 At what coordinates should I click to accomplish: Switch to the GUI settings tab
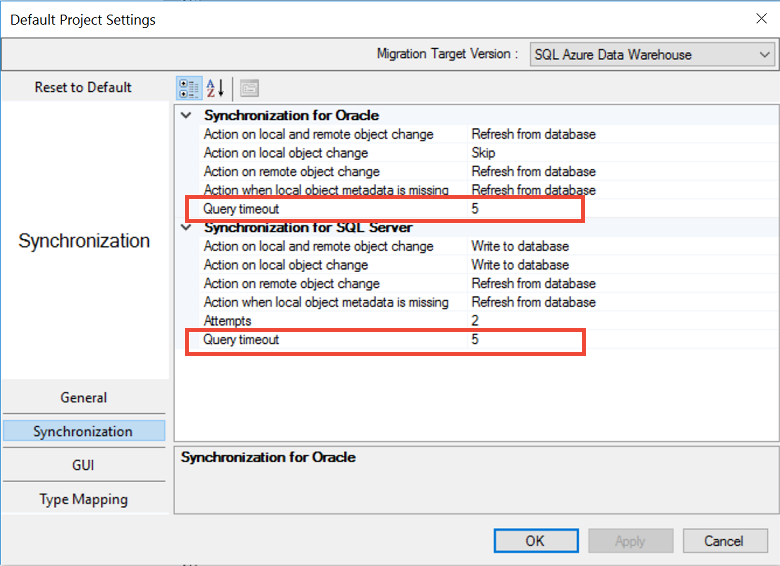tap(84, 465)
